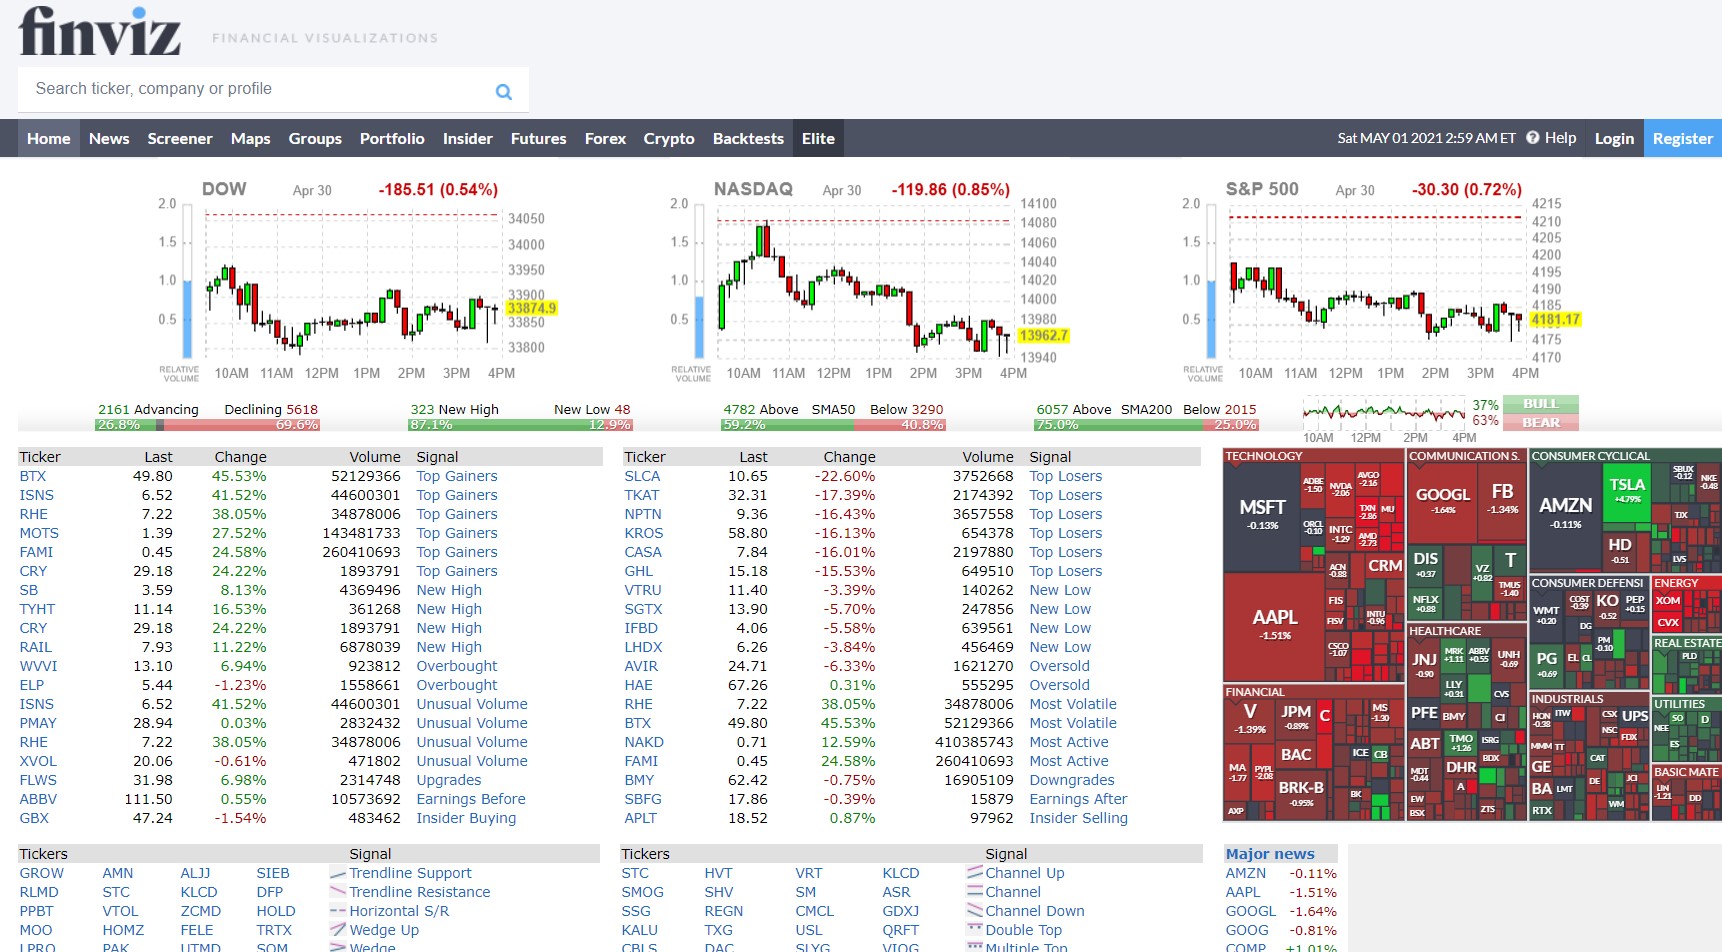The width and height of the screenshot is (1722, 952).
Task: Open the Major news heading link
Action: (1270, 854)
